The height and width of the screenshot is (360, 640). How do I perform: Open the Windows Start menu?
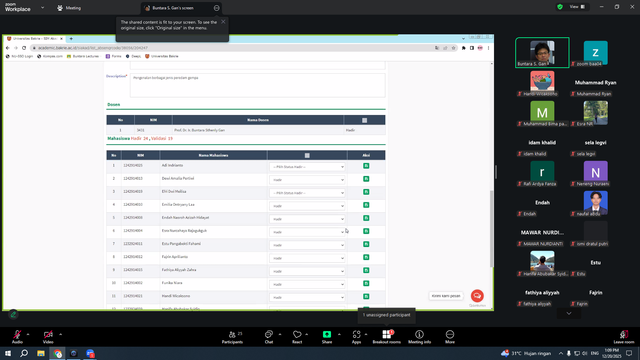(x=8, y=353)
